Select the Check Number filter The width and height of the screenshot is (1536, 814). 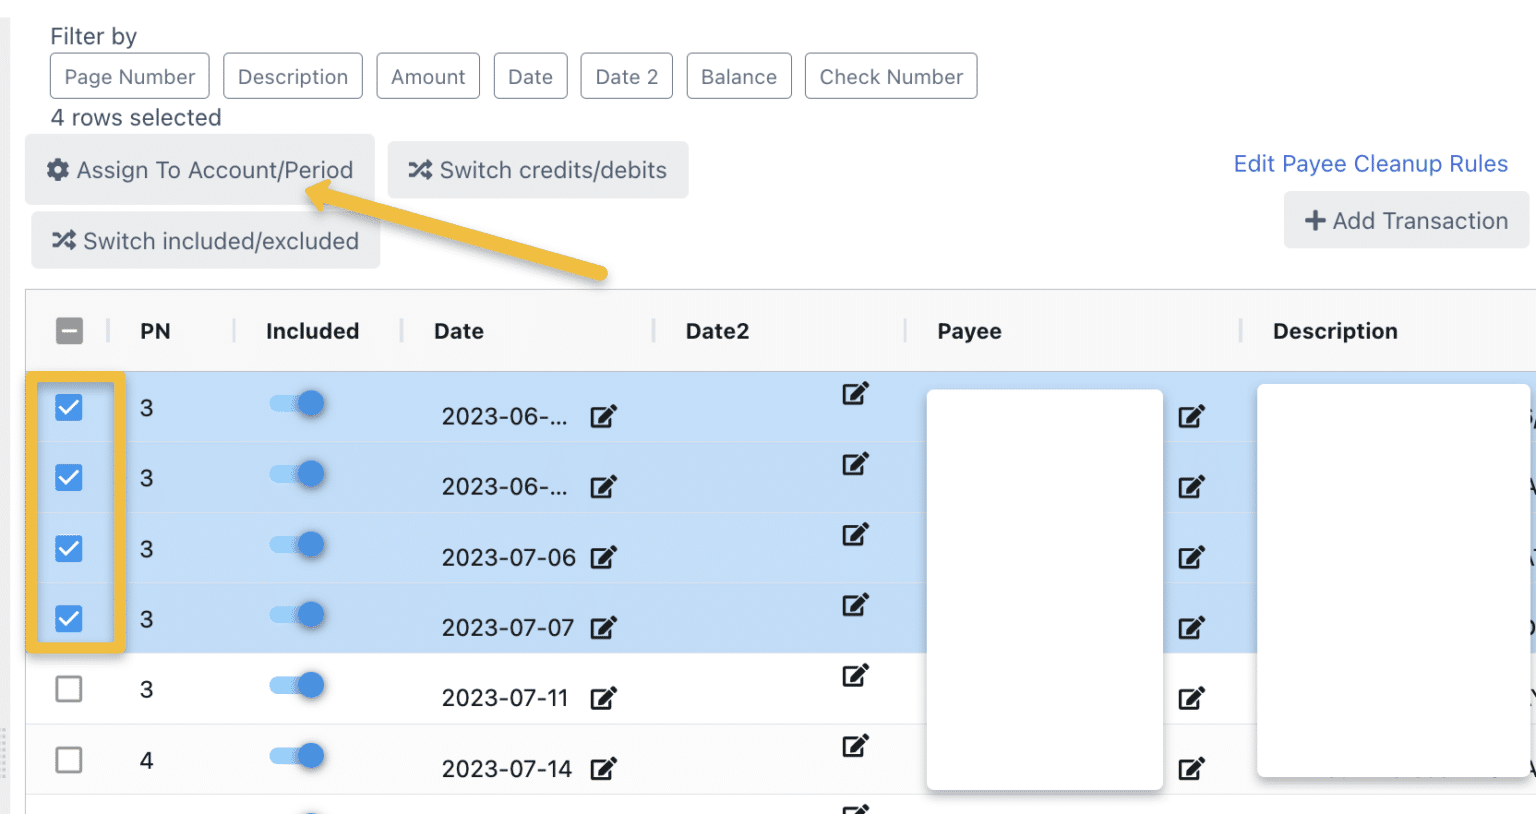pyautogui.click(x=890, y=76)
